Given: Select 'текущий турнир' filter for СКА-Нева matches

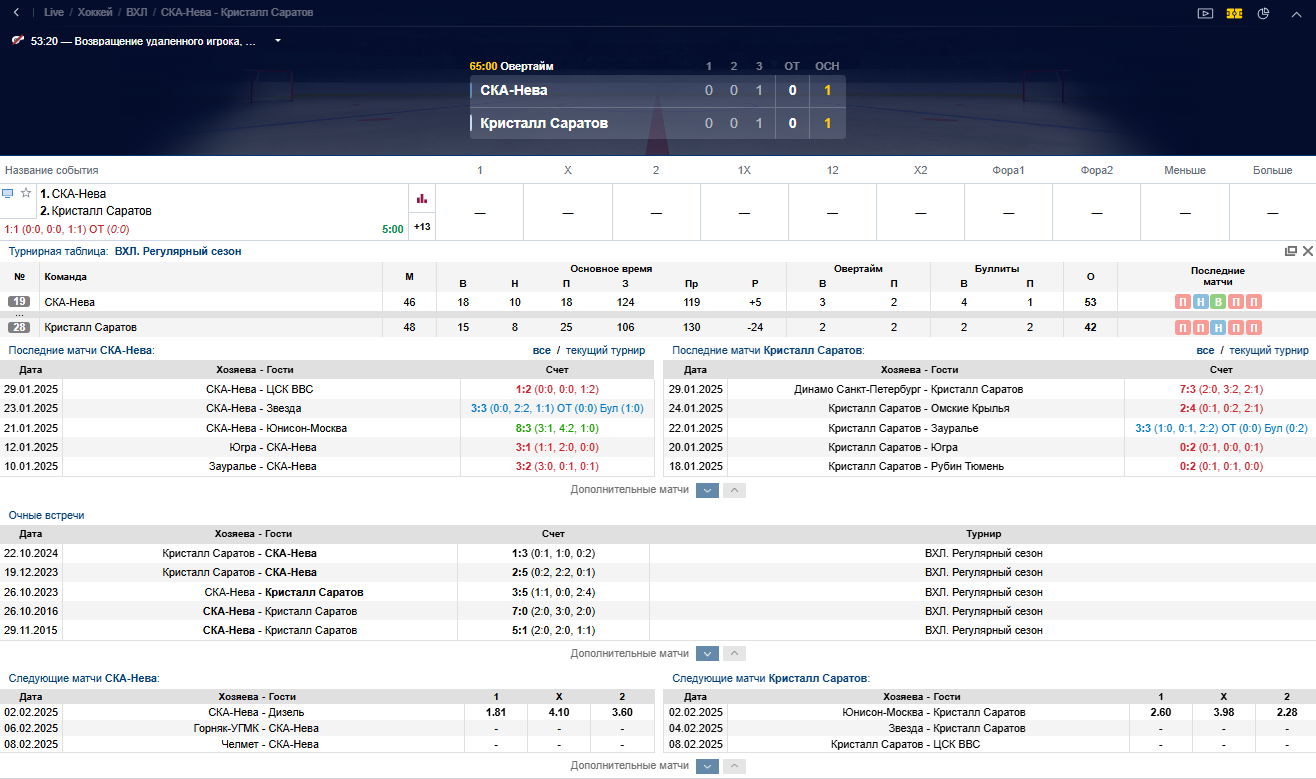Looking at the screenshot, I should pyautogui.click(x=605, y=350).
